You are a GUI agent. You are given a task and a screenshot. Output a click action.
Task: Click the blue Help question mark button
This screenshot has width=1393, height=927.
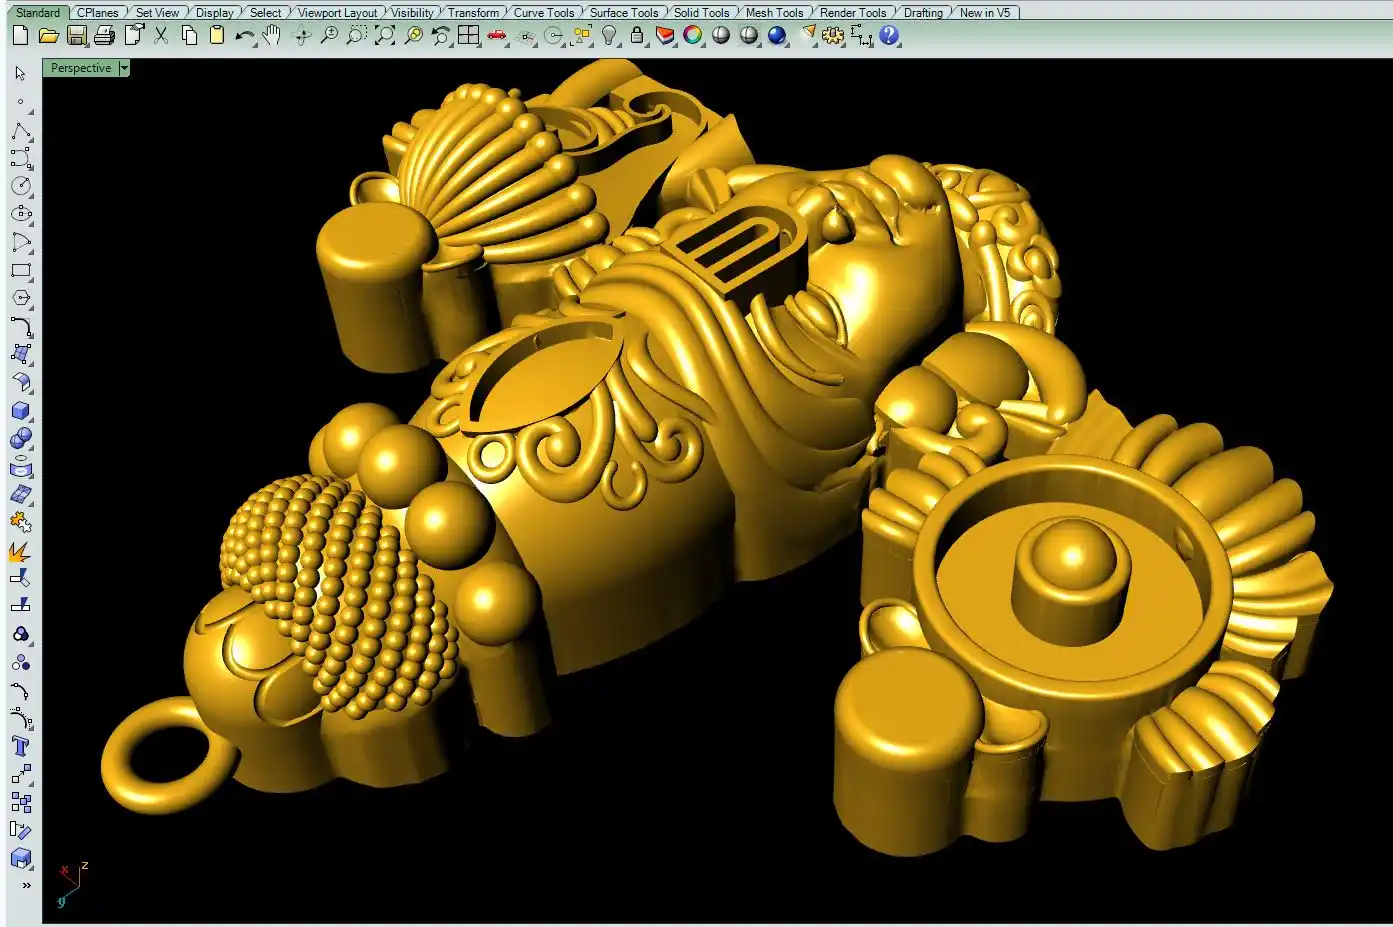point(889,36)
